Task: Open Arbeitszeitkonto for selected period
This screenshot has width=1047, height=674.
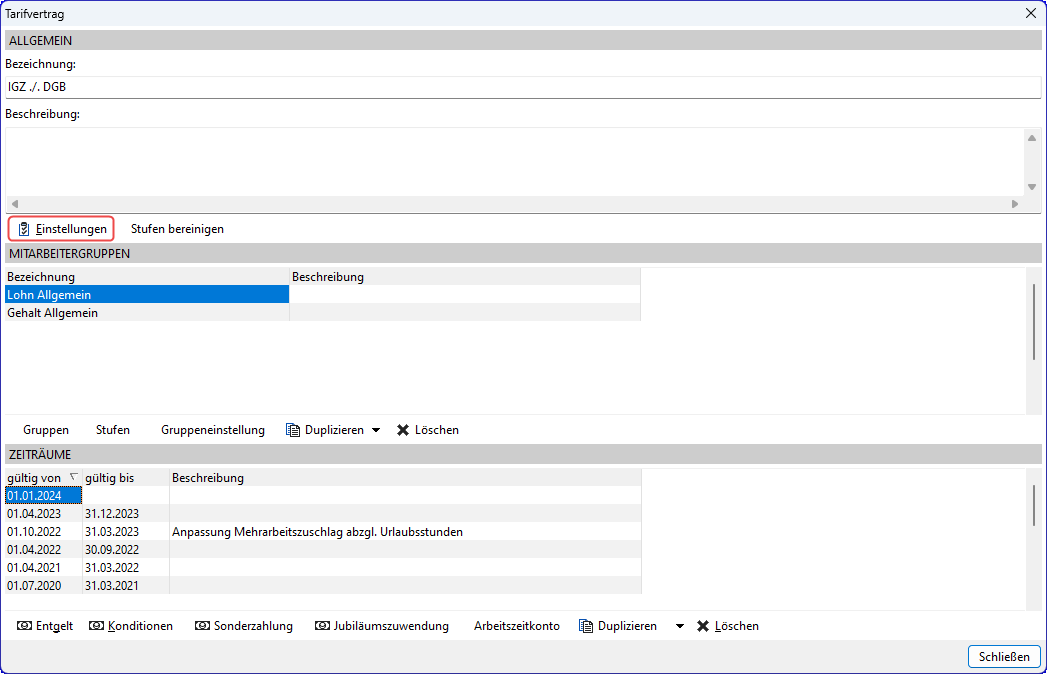Action: 517,626
